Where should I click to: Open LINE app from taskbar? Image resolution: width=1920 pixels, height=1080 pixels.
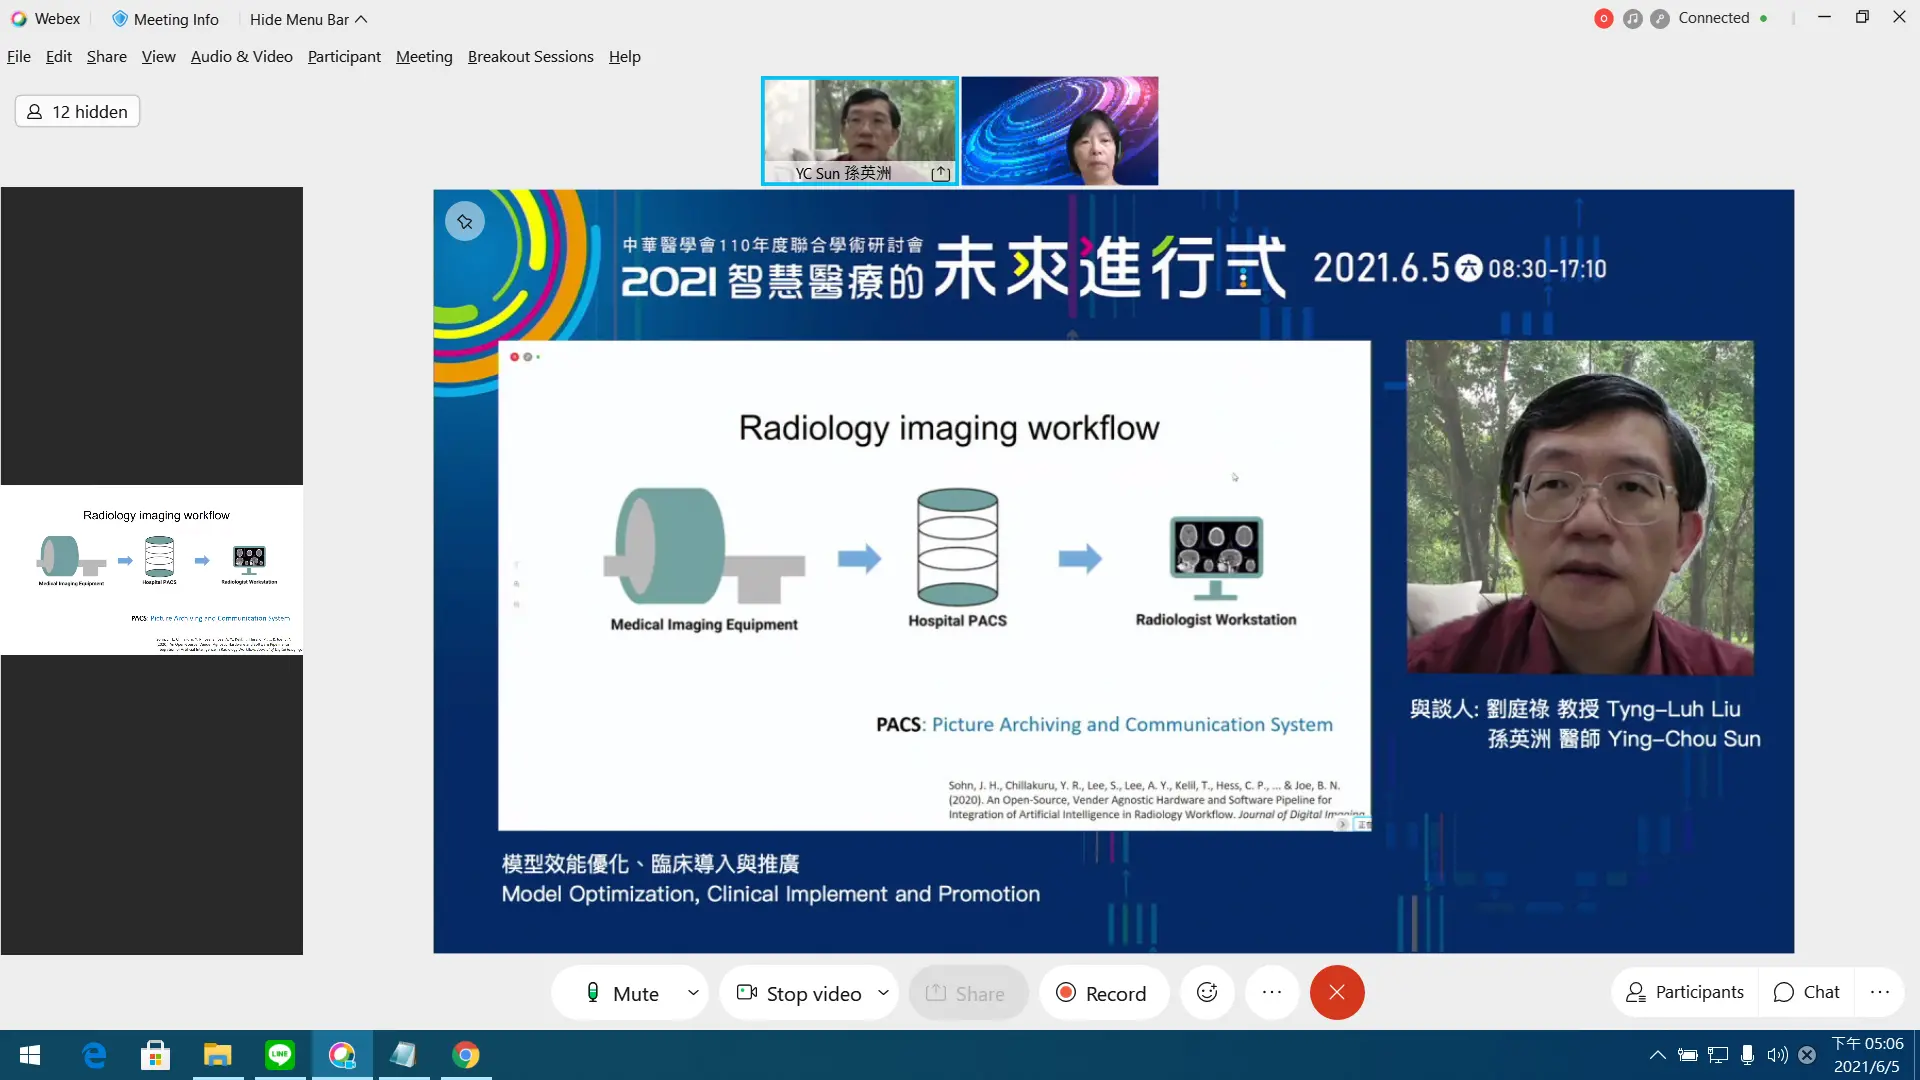[280, 1055]
